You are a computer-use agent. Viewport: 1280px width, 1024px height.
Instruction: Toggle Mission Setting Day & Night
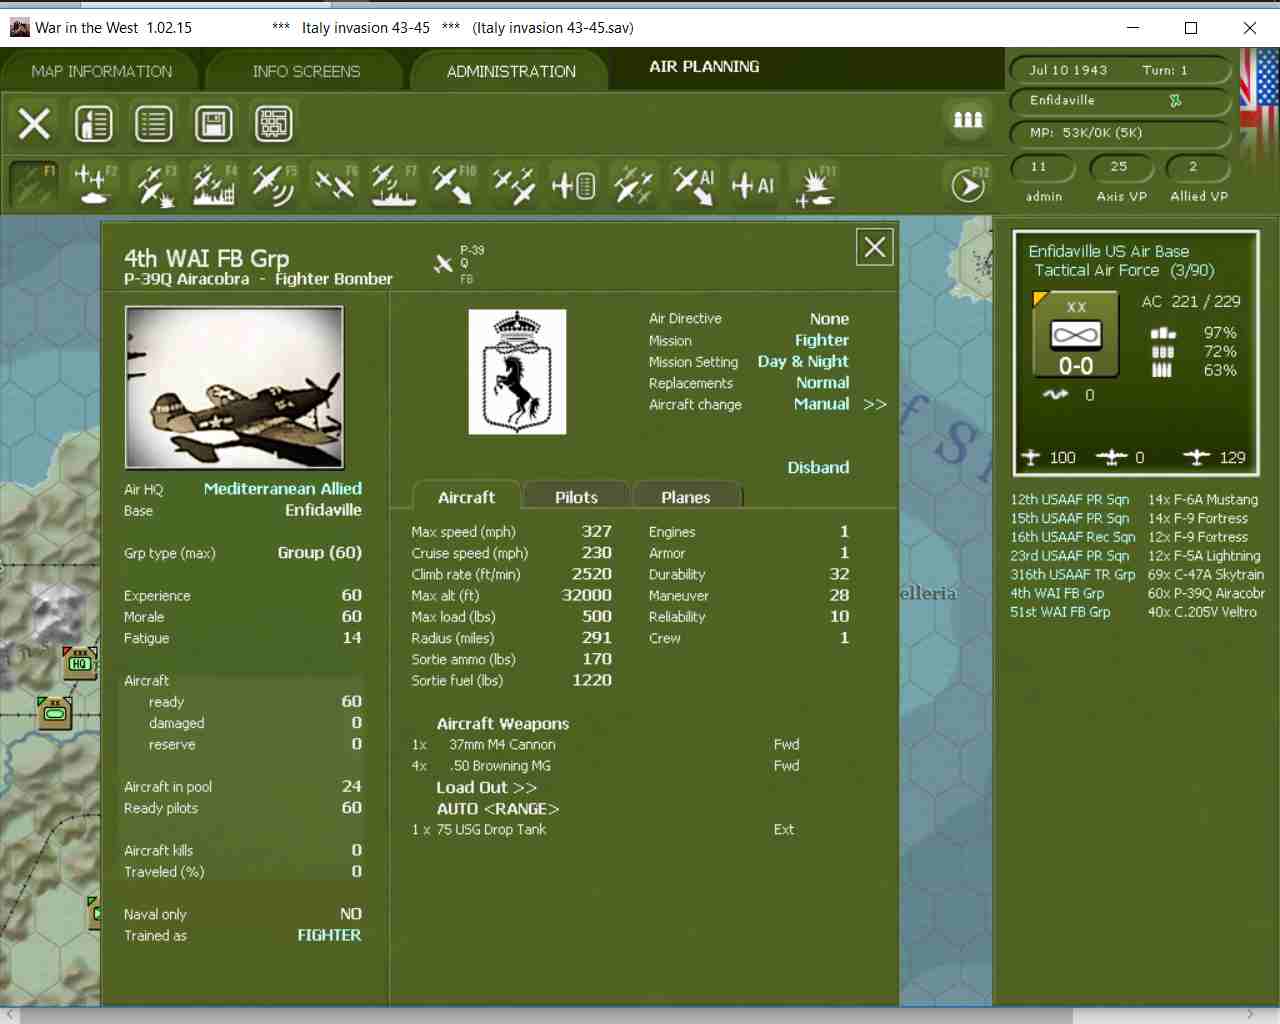tap(802, 362)
